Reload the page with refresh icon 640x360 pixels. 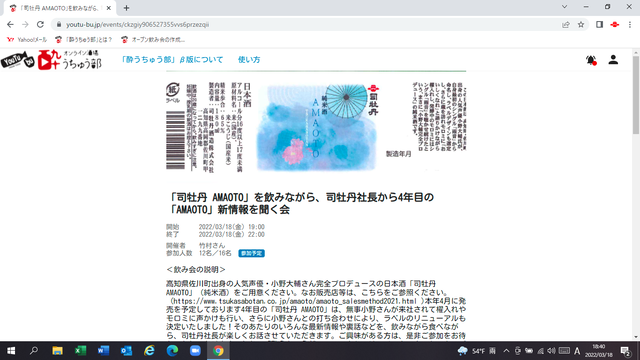(x=40, y=24)
